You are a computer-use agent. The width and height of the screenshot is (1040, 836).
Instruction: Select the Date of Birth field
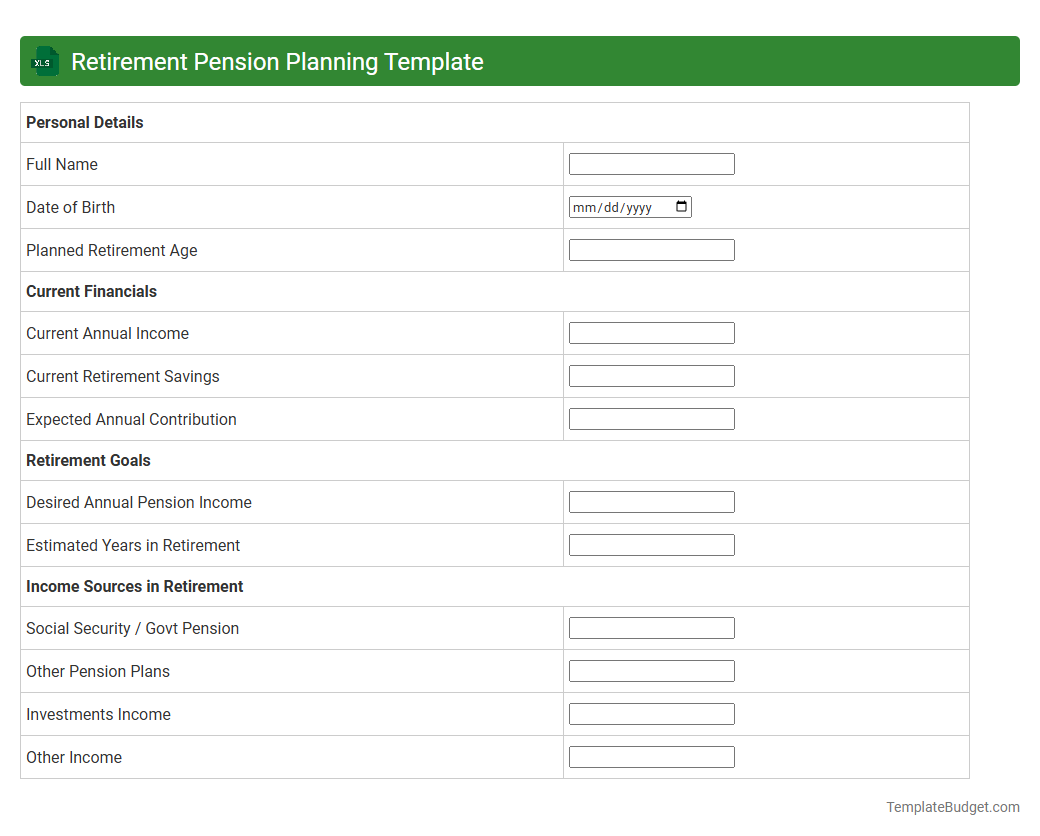coord(620,206)
